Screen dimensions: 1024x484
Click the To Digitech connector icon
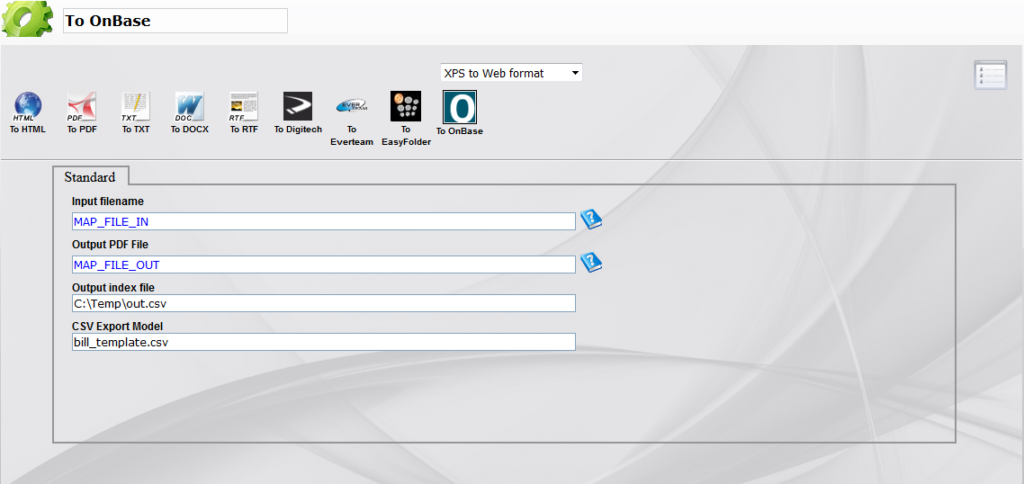(298, 106)
